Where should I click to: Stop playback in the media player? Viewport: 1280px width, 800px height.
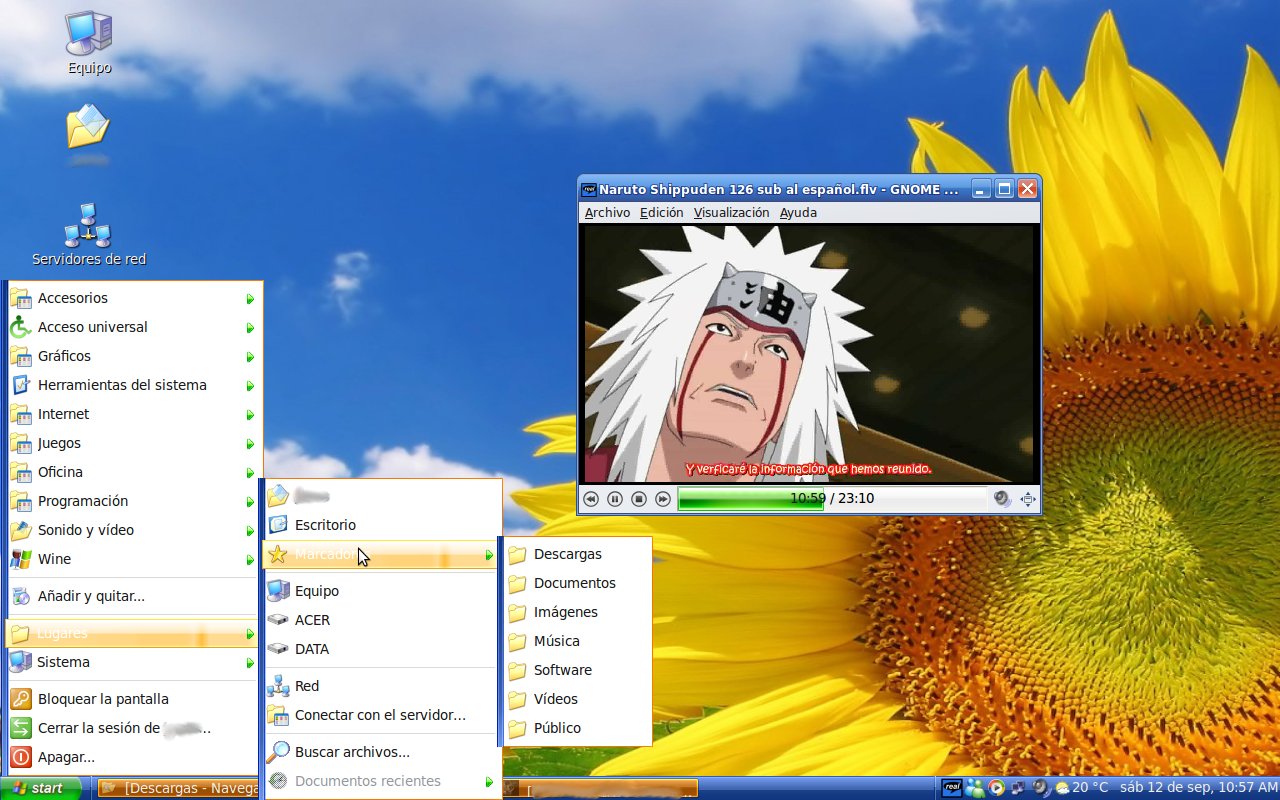coord(639,499)
